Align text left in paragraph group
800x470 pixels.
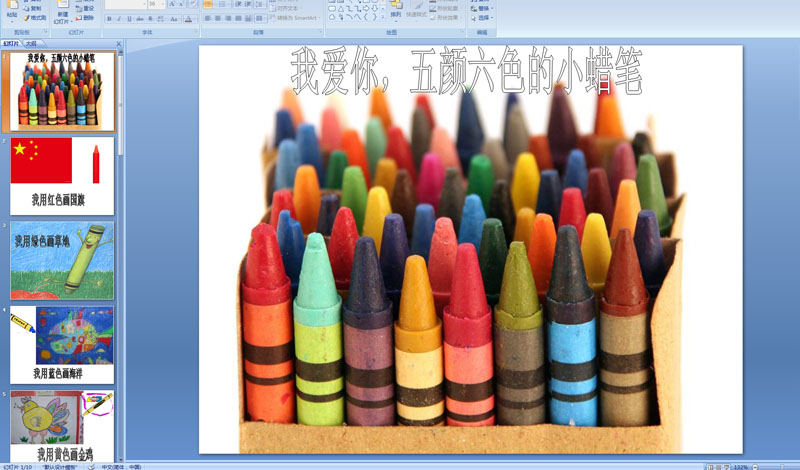(x=207, y=18)
